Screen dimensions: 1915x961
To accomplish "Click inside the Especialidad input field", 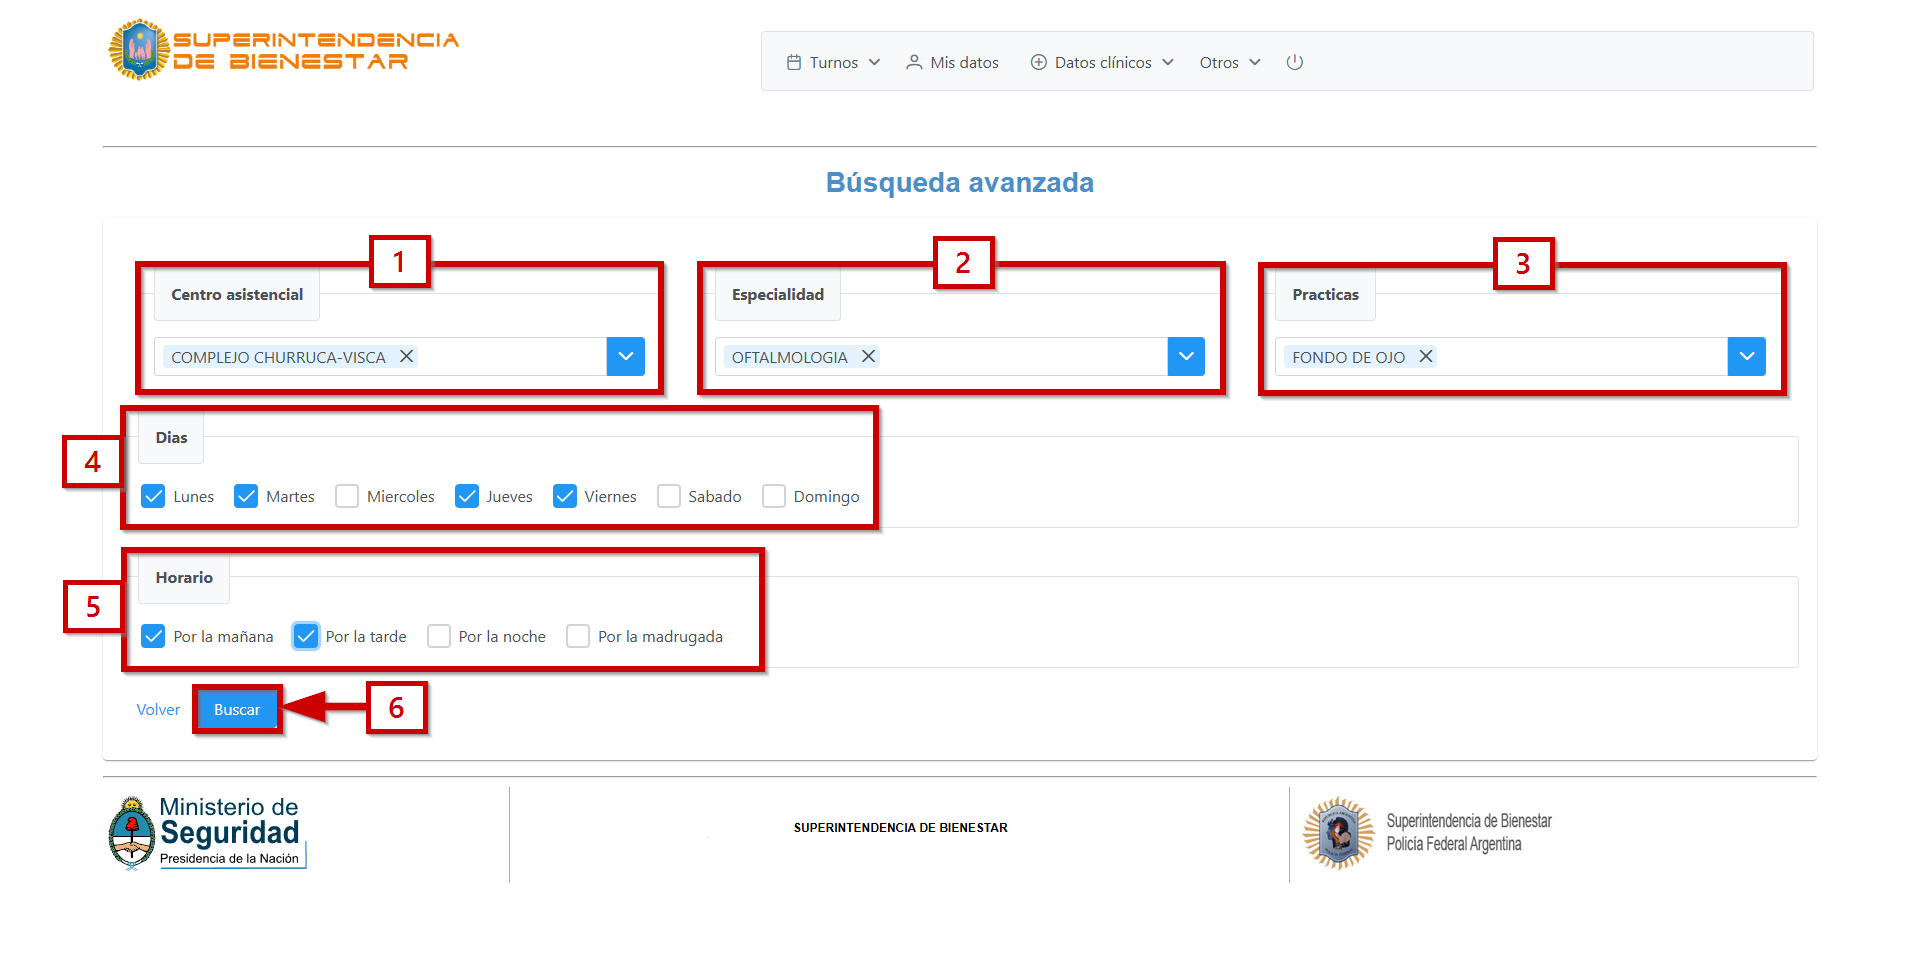I will click(1020, 356).
